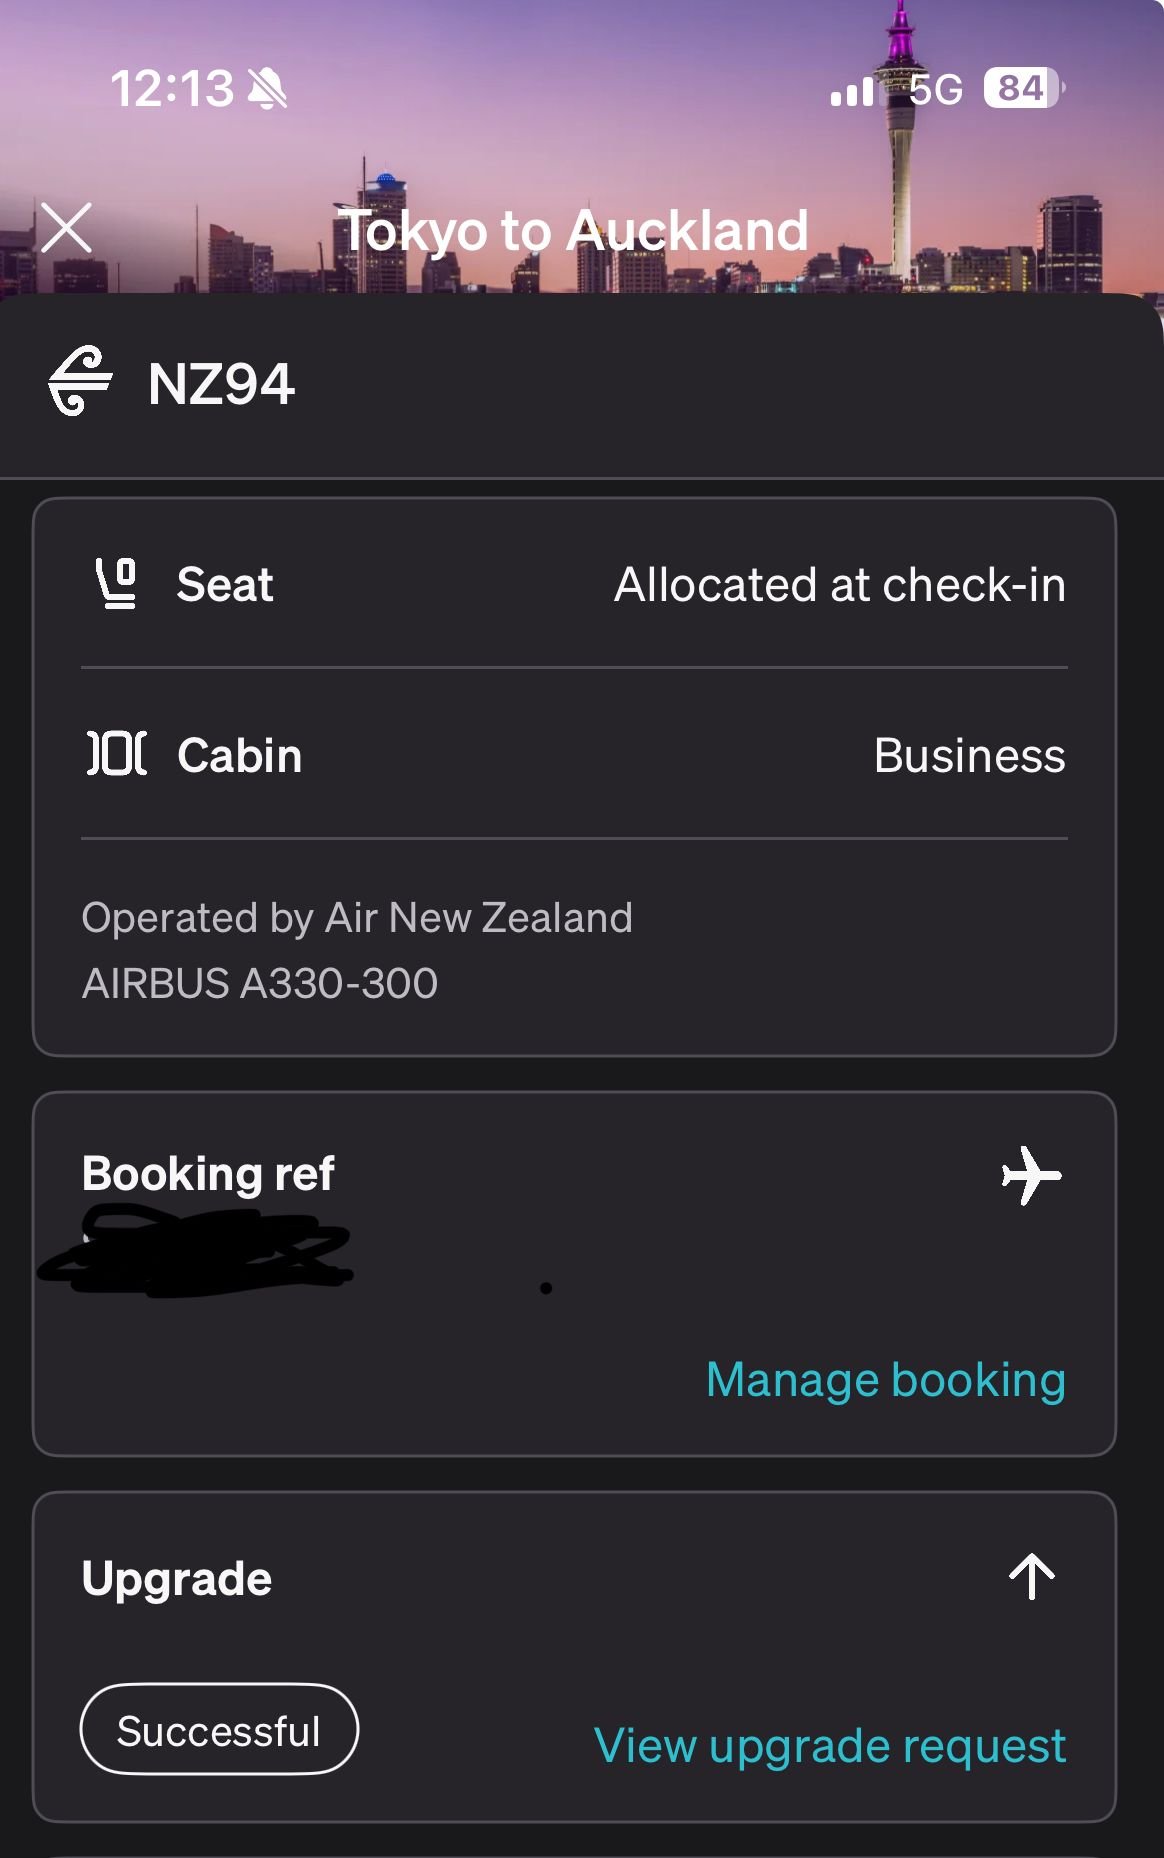Tap the Air New Zealand koru logo
This screenshot has height=1858, width=1164.
80,381
